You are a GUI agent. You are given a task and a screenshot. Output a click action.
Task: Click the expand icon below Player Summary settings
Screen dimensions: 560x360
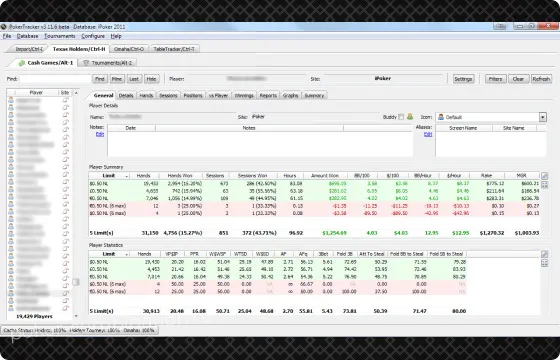(544, 185)
